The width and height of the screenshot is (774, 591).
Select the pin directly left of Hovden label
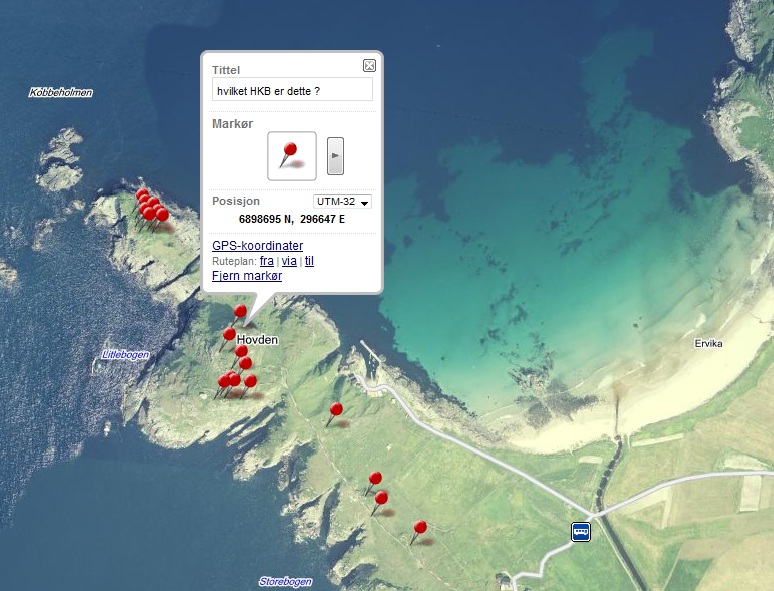click(x=229, y=335)
